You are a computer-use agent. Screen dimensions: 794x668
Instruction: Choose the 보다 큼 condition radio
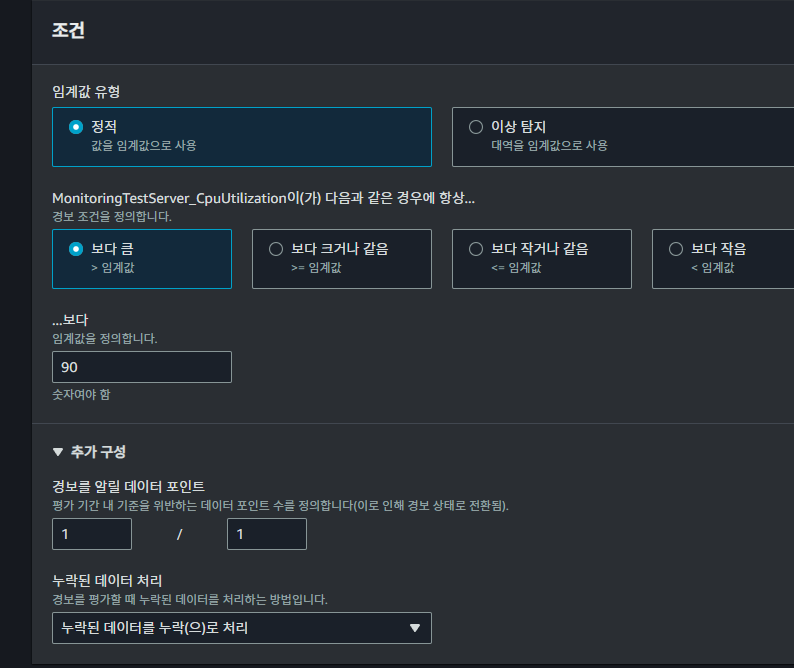(76, 249)
